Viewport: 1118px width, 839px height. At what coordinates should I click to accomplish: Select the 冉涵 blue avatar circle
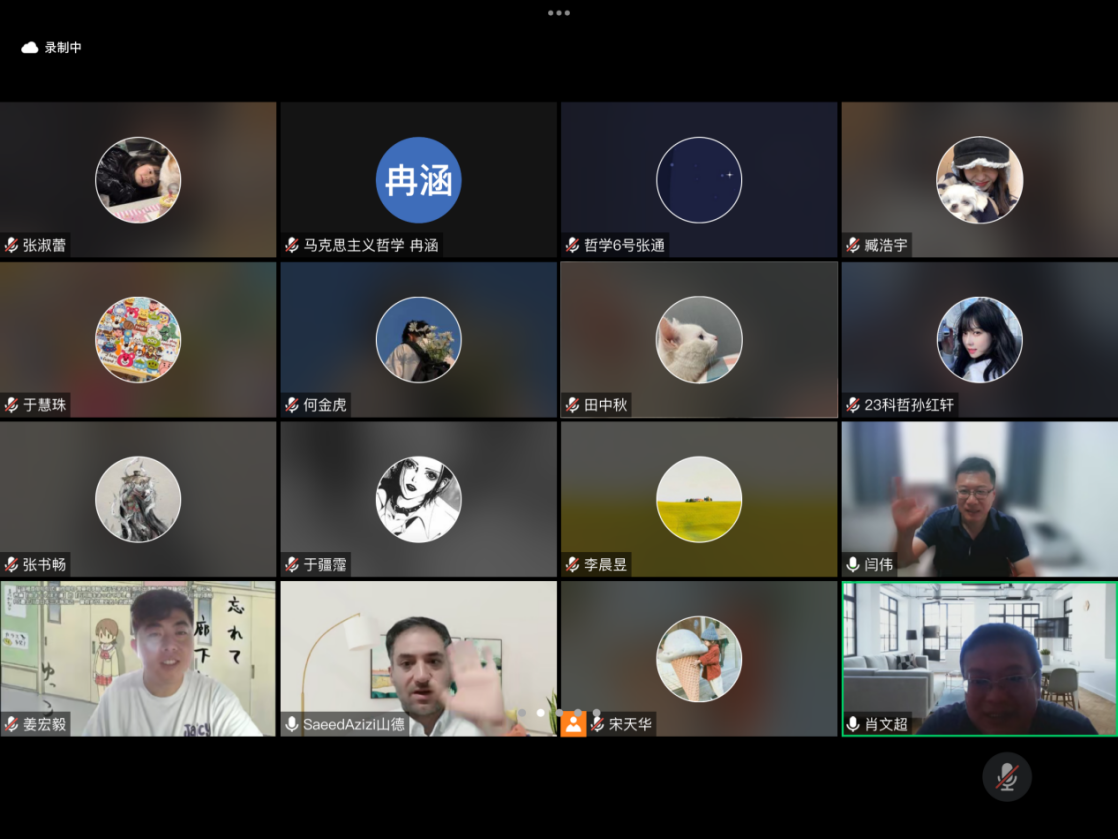click(x=418, y=180)
